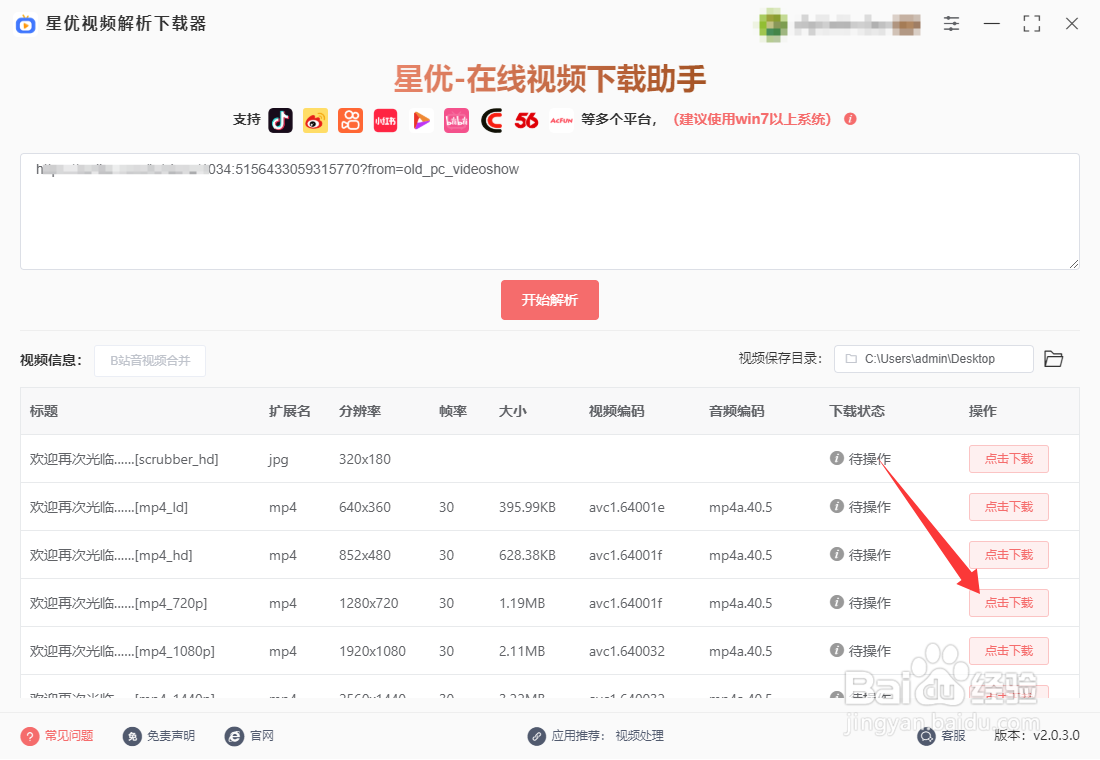Click the Weibo platform icon
The image size is (1100, 760).
(x=315, y=121)
